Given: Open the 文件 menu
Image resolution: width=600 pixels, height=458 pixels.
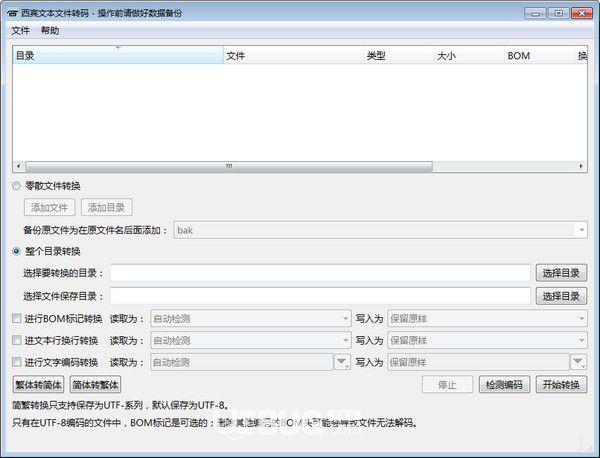Looking at the screenshot, I should coord(20,31).
